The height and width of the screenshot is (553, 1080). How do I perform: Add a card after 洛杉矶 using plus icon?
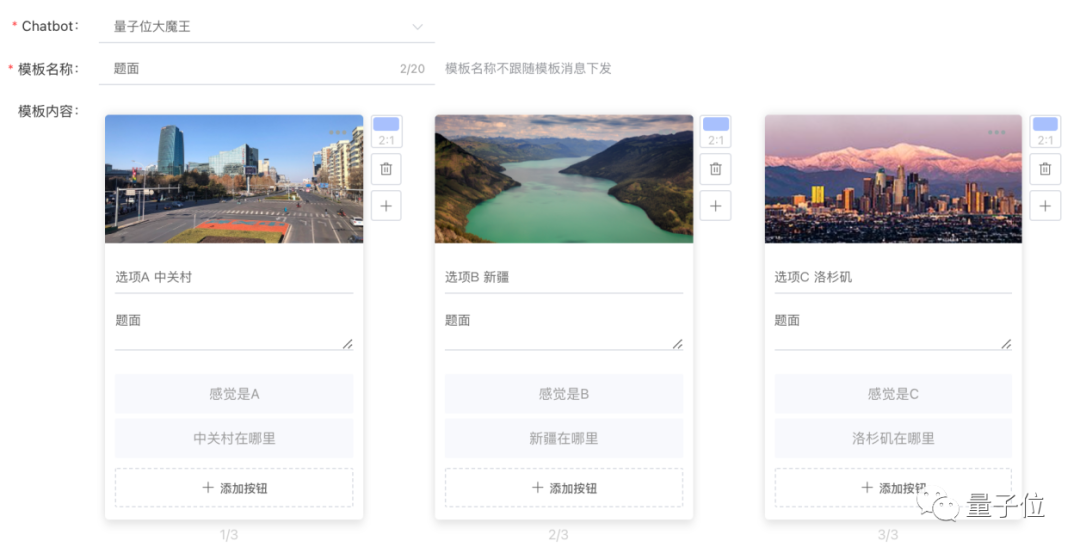[x=1045, y=205]
